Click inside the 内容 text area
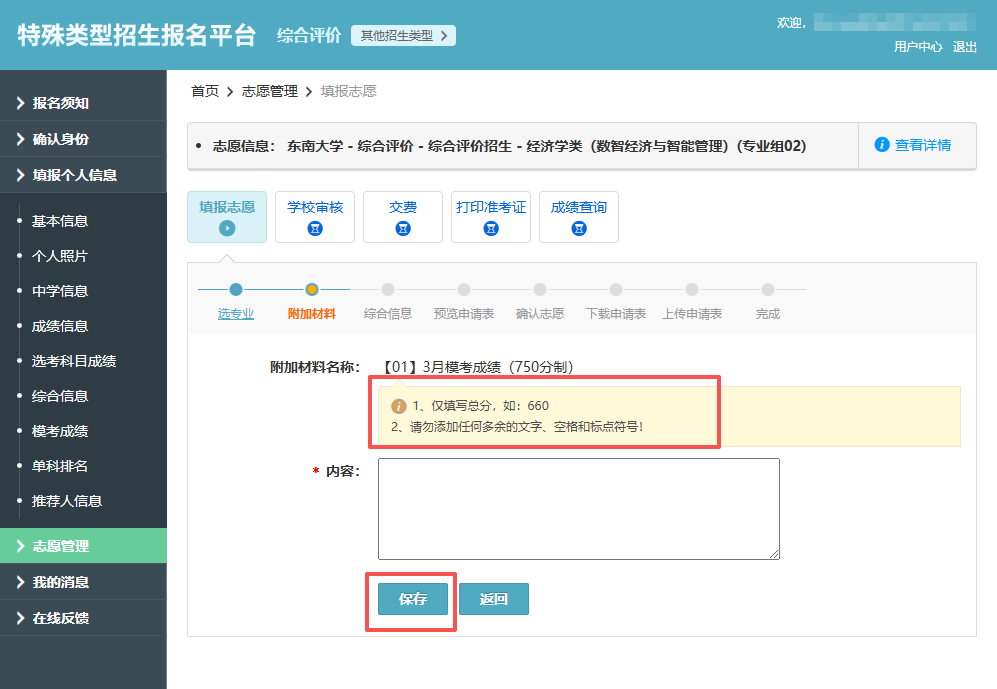The width and height of the screenshot is (997, 689). click(579, 509)
